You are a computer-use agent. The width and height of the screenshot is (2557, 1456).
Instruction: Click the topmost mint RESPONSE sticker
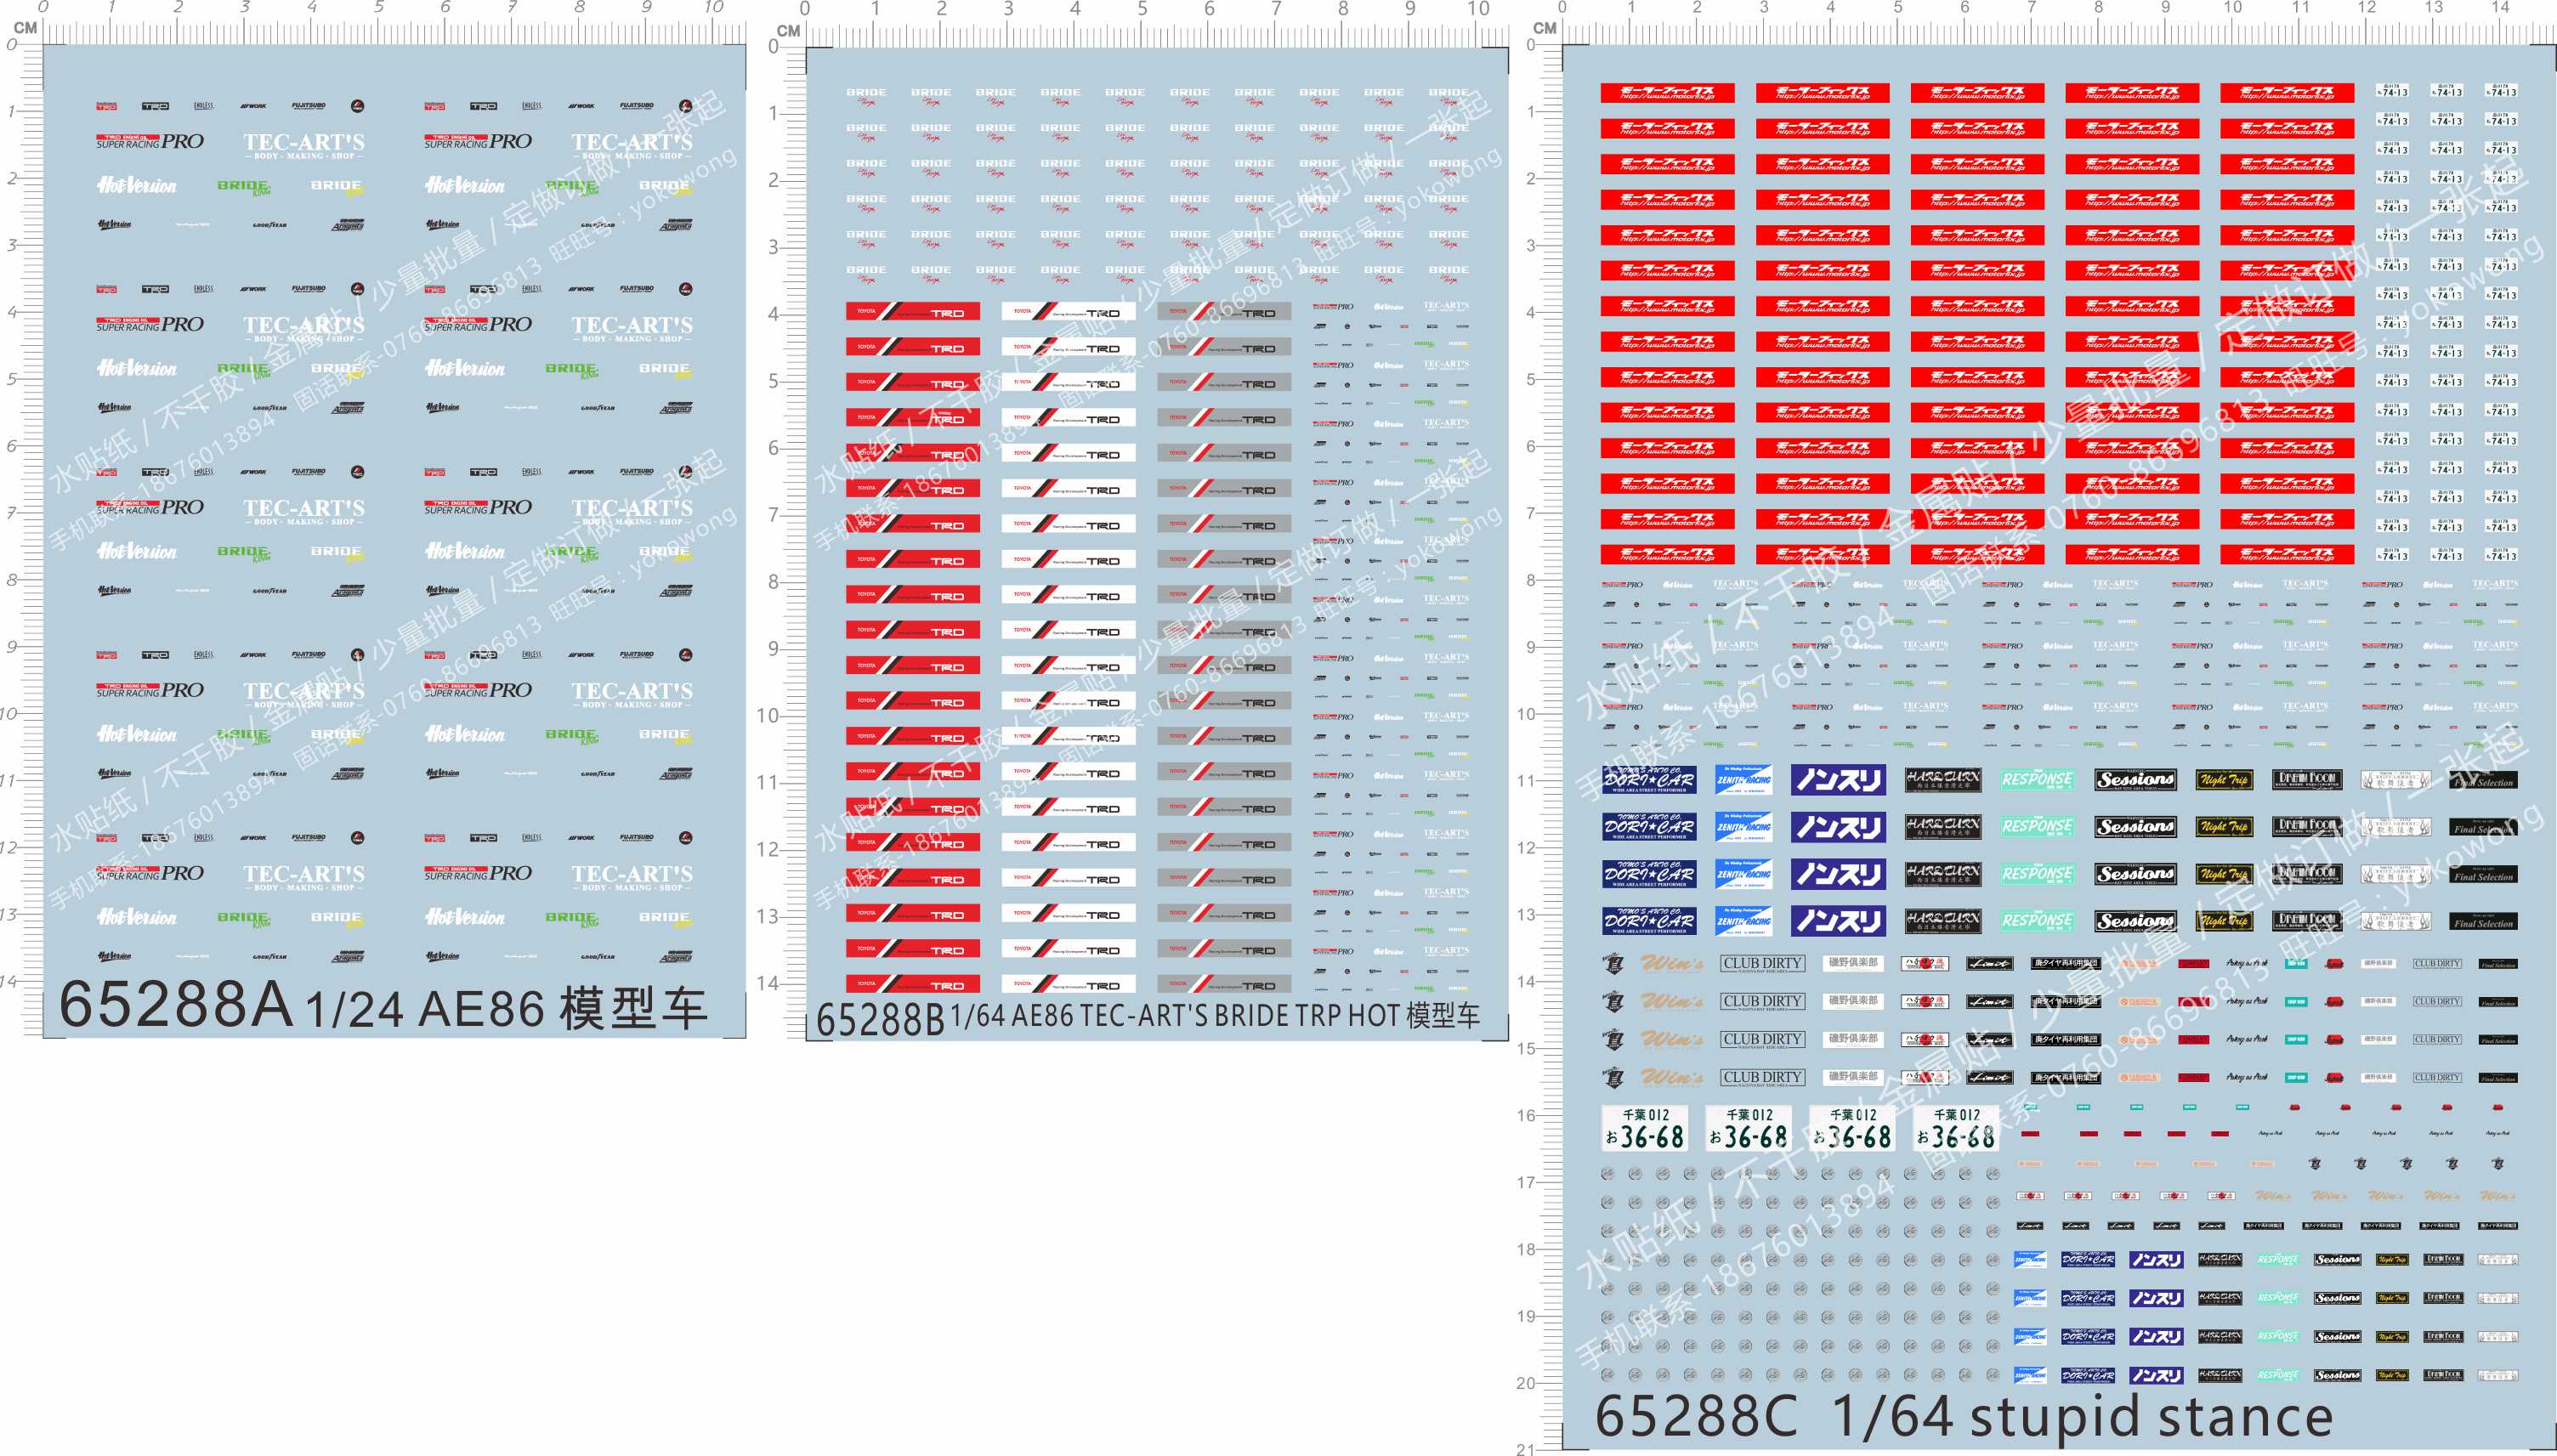coord(2036,779)
